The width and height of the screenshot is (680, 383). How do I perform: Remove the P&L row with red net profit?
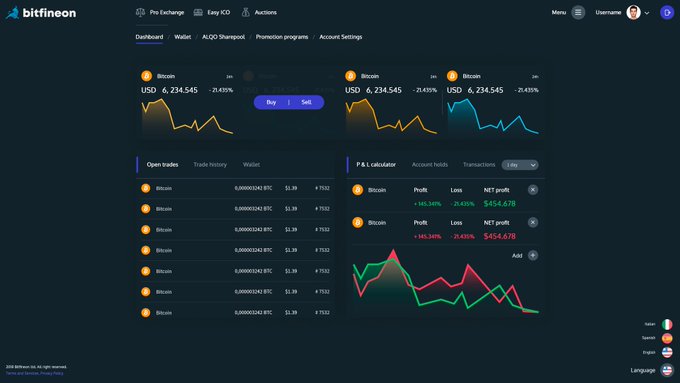pos(533,222)
